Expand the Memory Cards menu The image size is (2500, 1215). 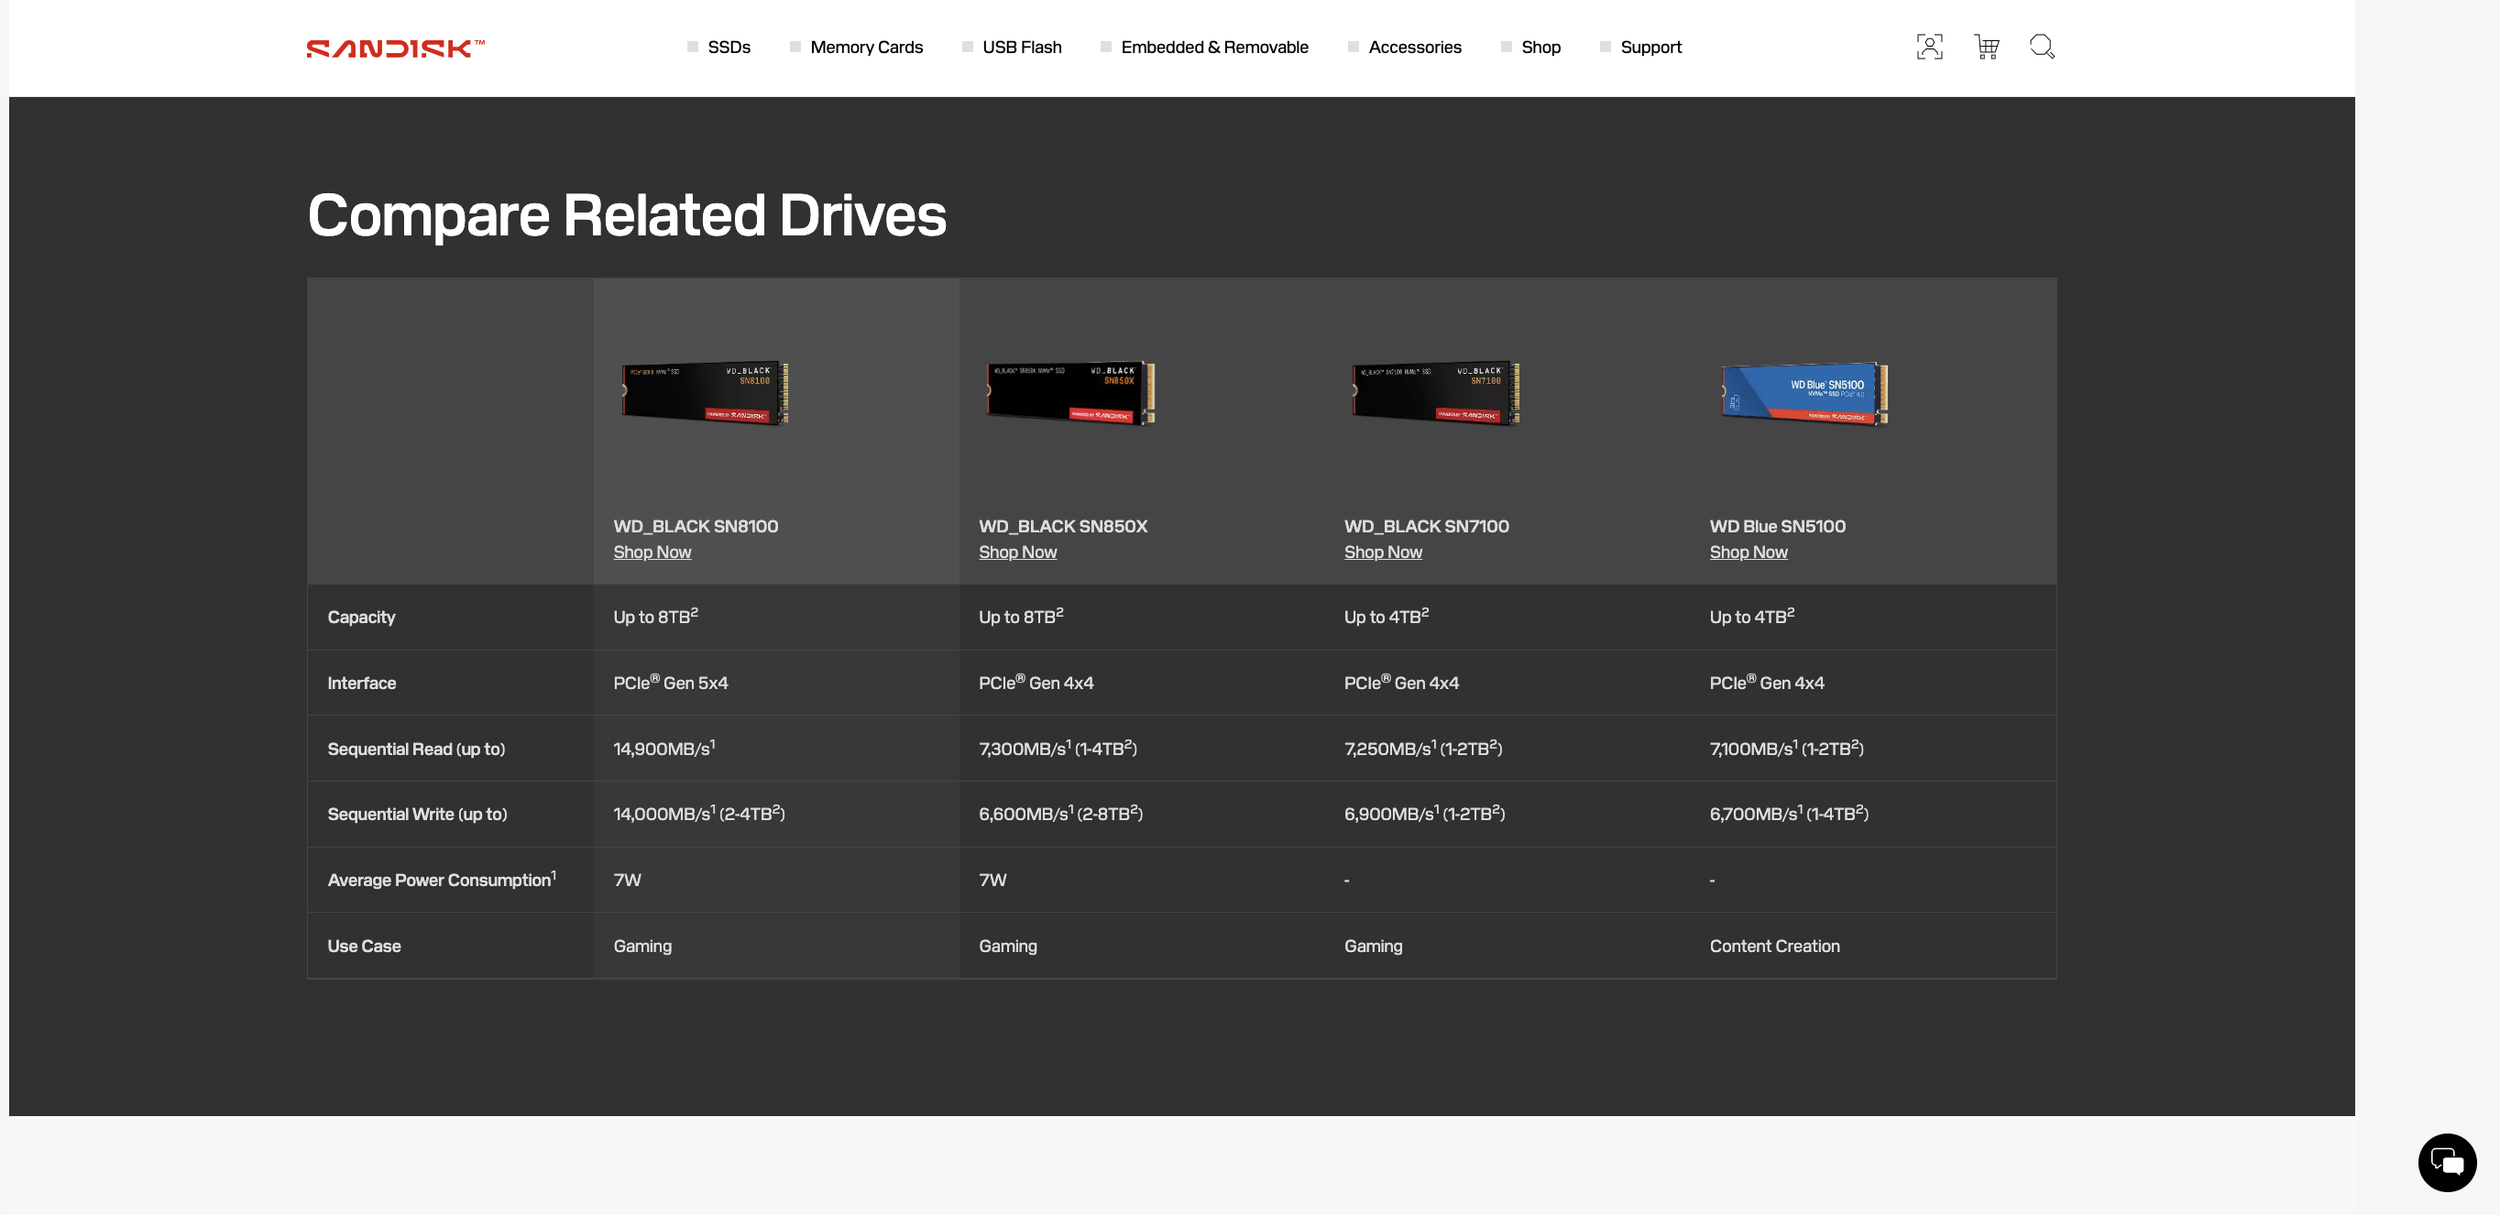point(866,47)
